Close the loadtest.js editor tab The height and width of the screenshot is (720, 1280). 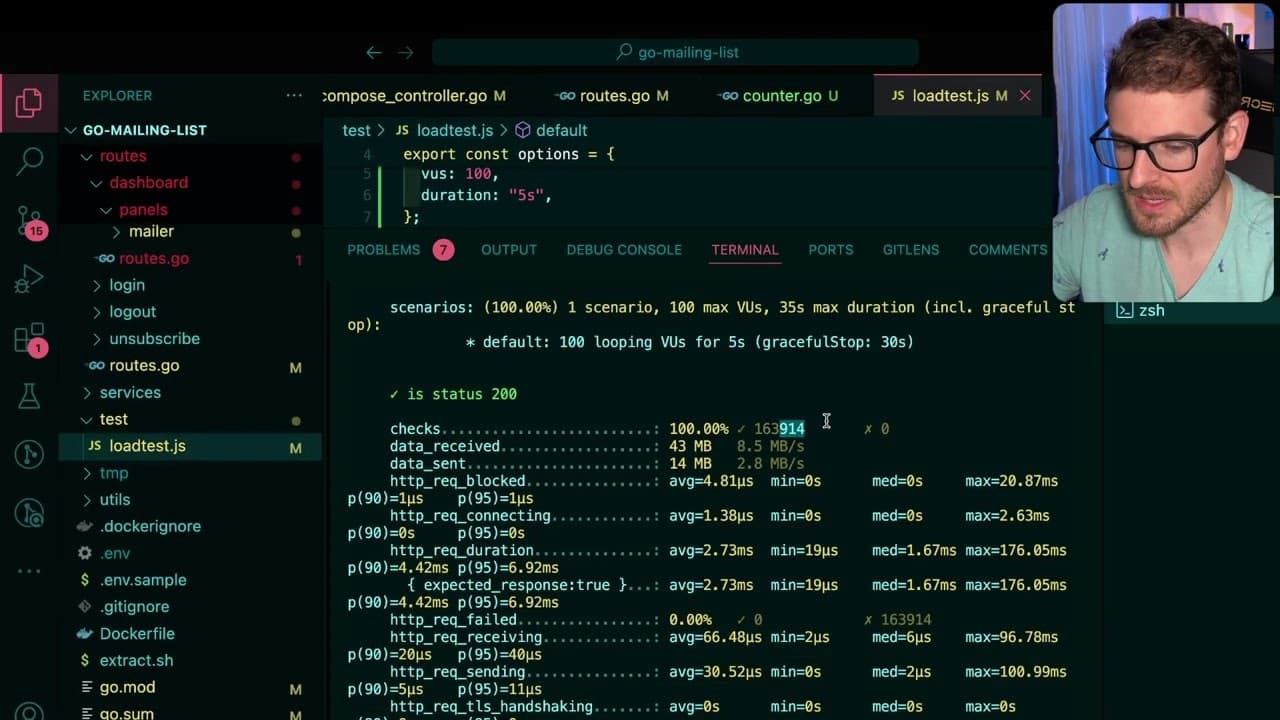click(x=1024, y=96)
